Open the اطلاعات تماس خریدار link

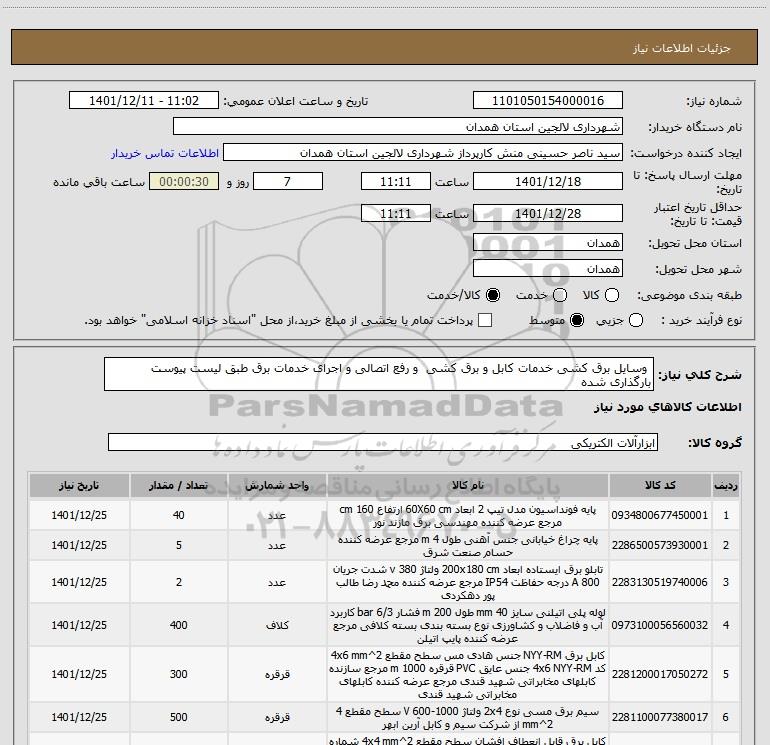click(x=165, y=153)
